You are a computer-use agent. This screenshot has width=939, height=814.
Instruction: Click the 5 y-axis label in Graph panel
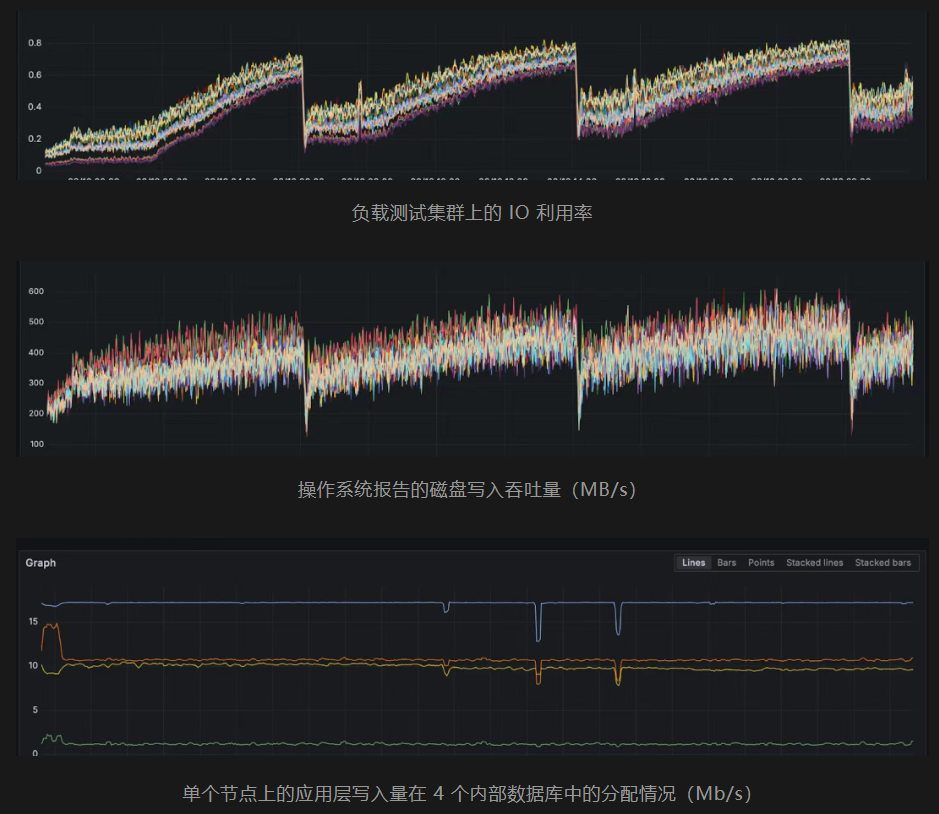click(x=35, y=710)
